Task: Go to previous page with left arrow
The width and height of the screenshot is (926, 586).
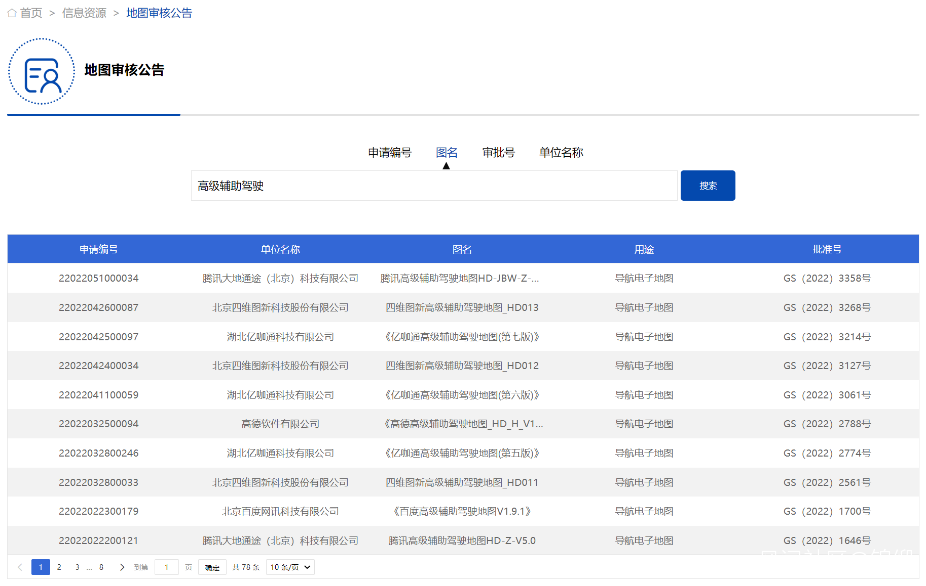Action: pyautogui.click(x=19, y=567)
